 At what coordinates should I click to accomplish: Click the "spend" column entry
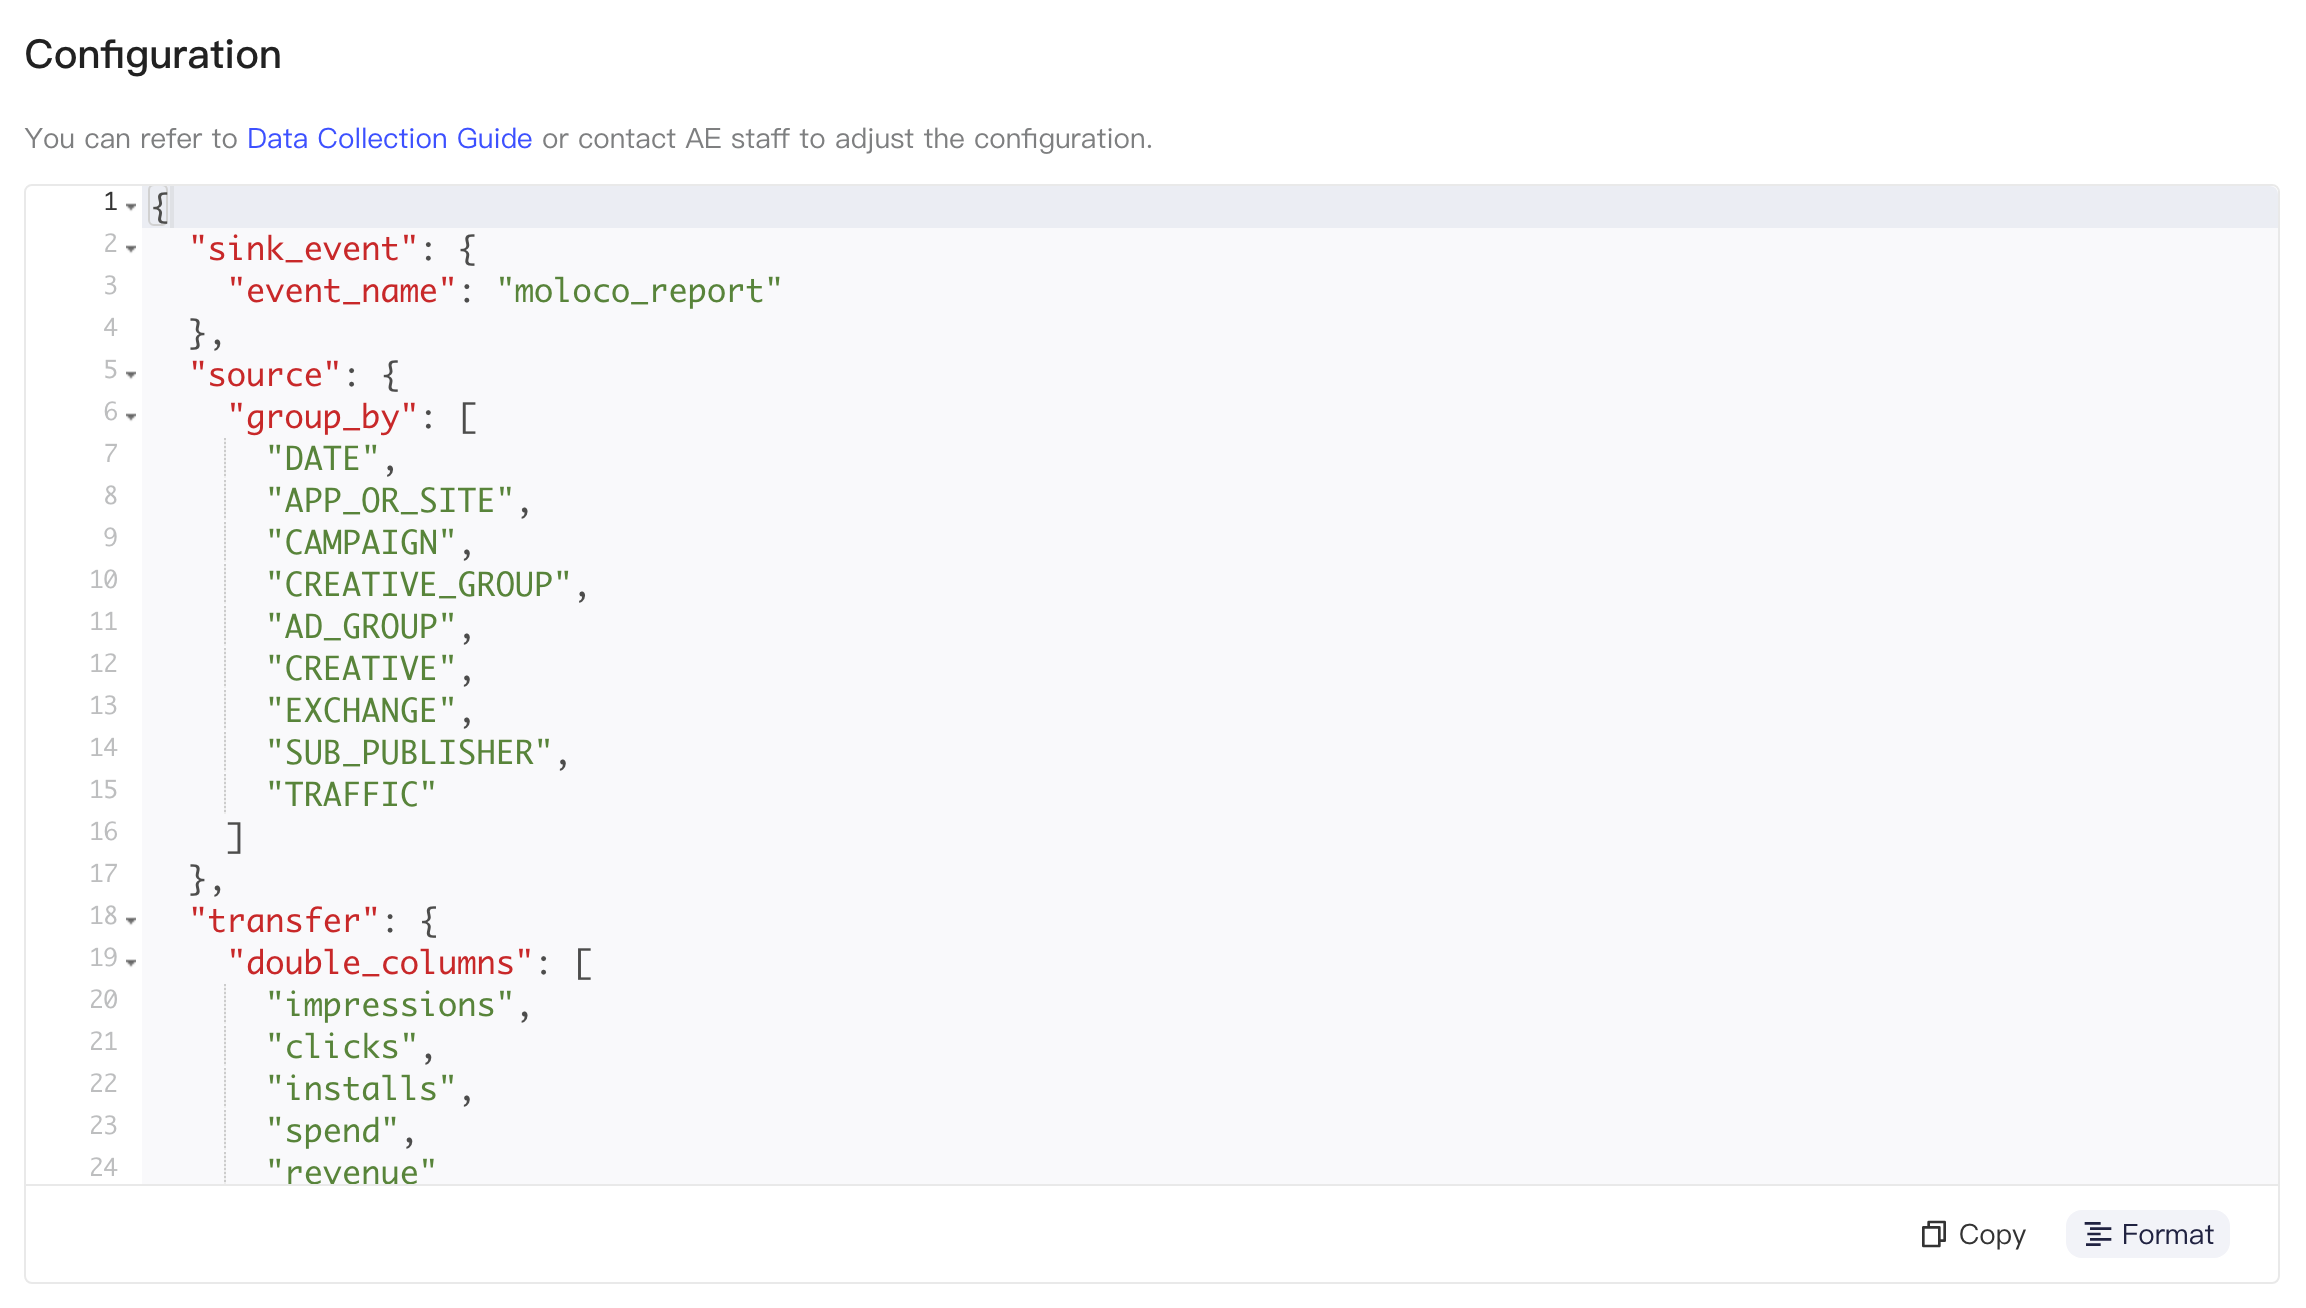click(332, 1131)
